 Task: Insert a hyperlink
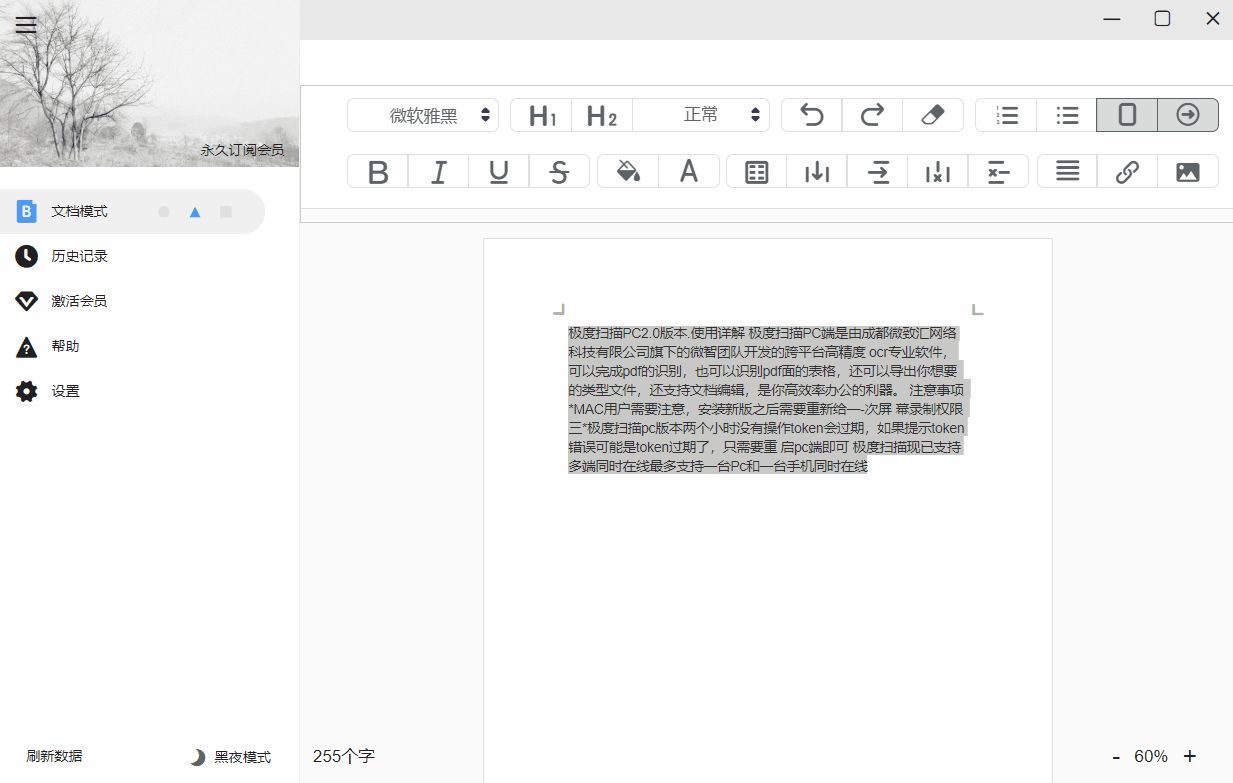pos(1126,171)
